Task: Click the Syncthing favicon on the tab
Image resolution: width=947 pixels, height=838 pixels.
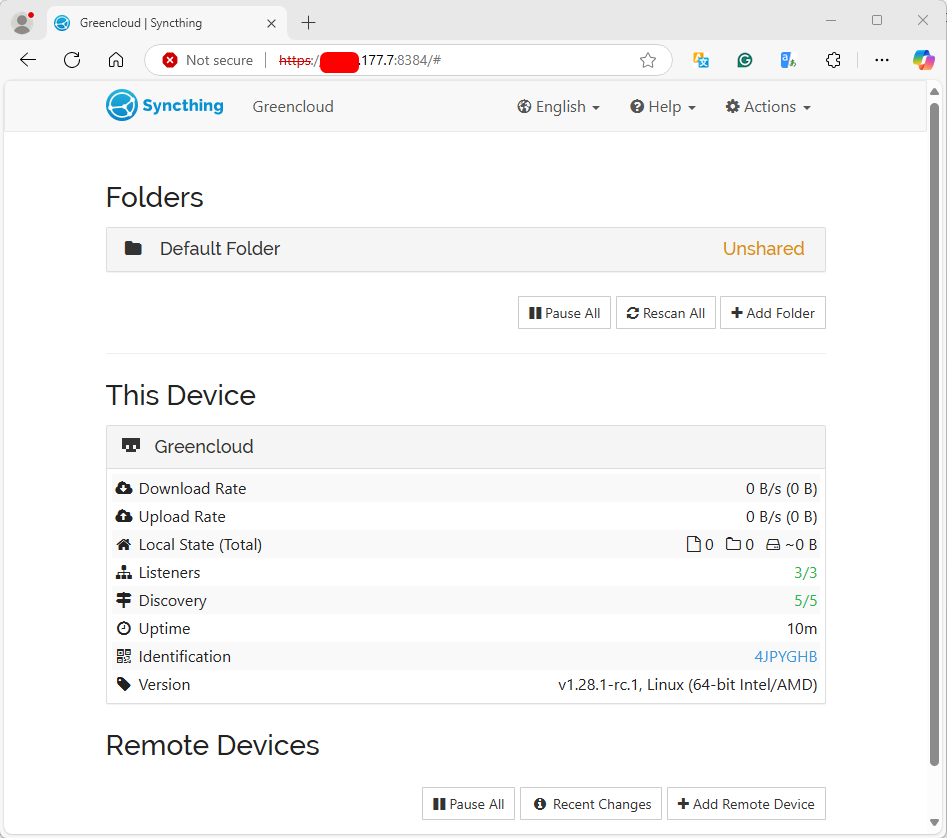Action: tap(62, 23)
